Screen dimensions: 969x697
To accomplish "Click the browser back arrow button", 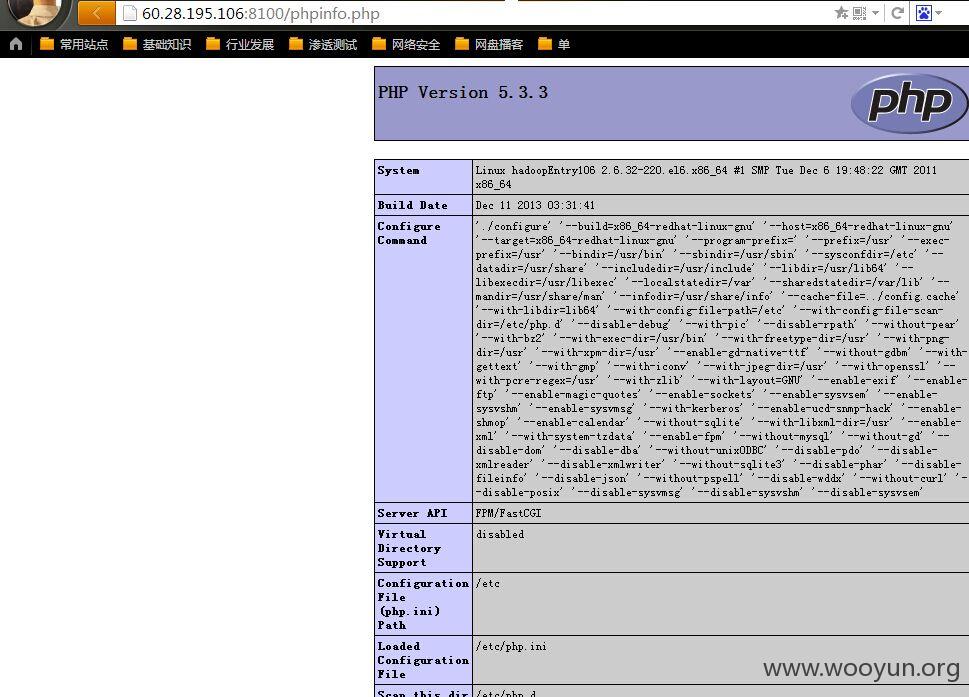I will [x=96, y=13].
